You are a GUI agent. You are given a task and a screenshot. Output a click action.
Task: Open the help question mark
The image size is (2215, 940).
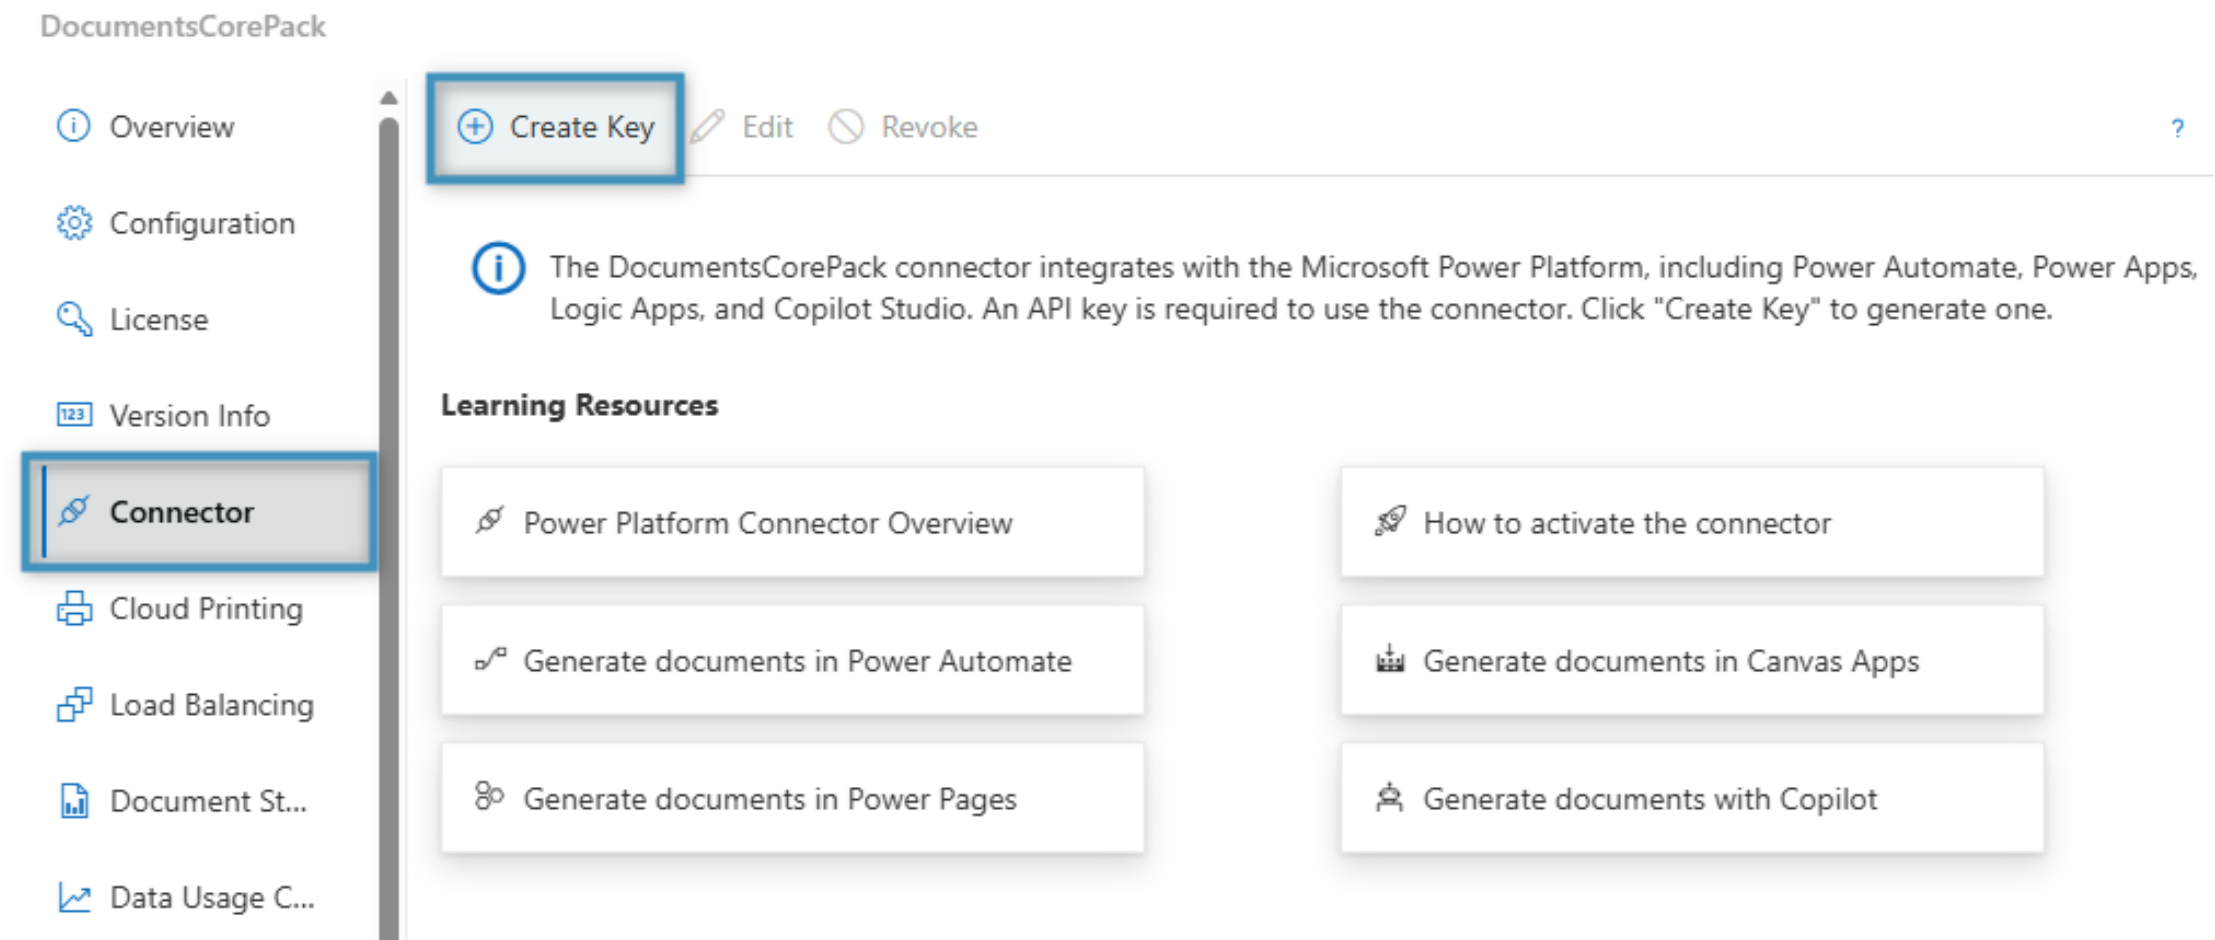tap(2177, 128)
